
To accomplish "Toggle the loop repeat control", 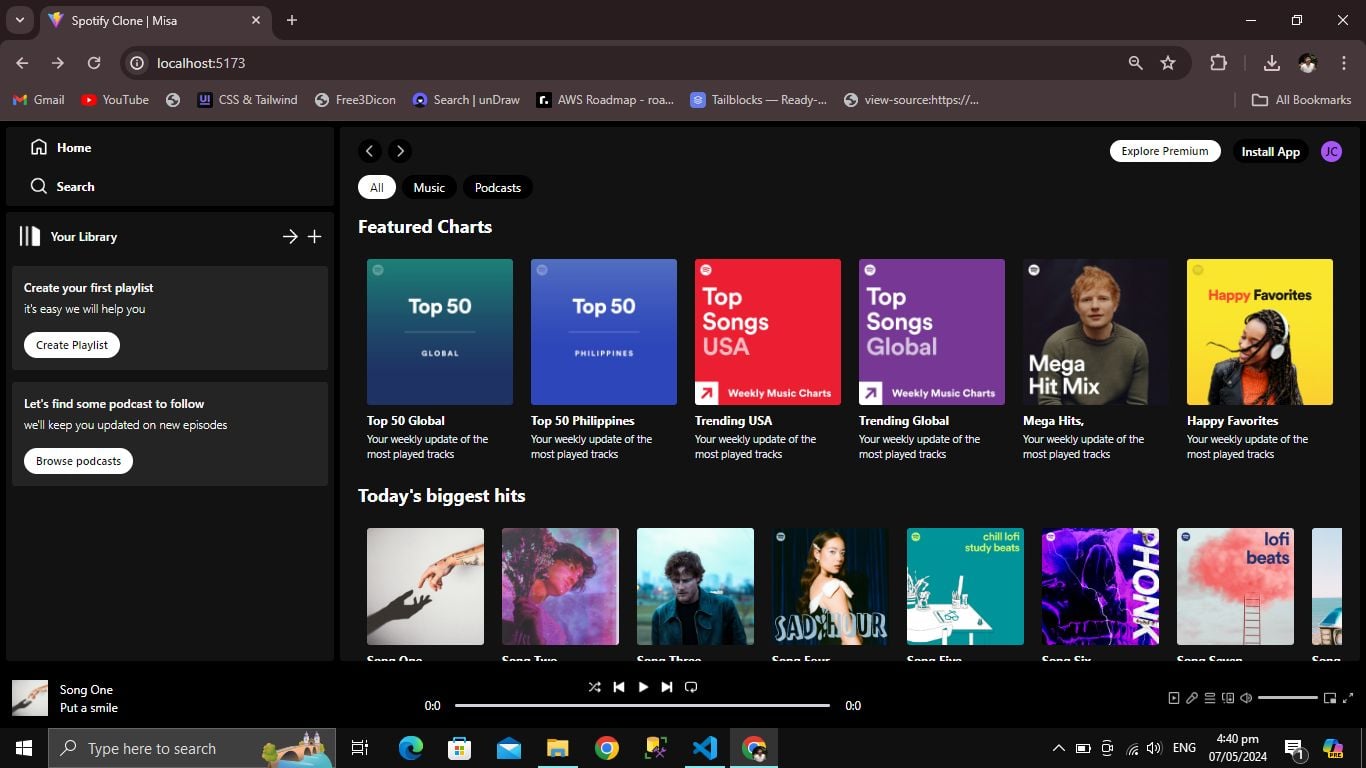I will [691, 687].
